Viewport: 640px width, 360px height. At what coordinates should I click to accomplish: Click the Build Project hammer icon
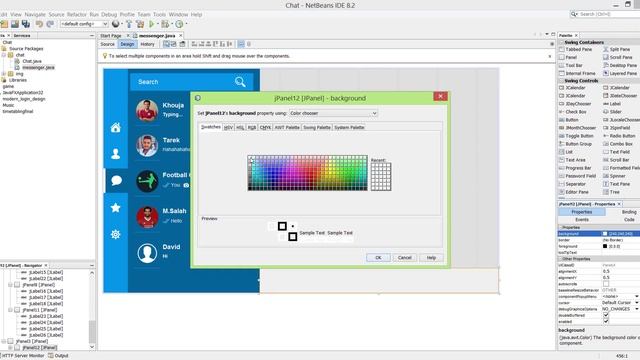(x=129, y=24)
